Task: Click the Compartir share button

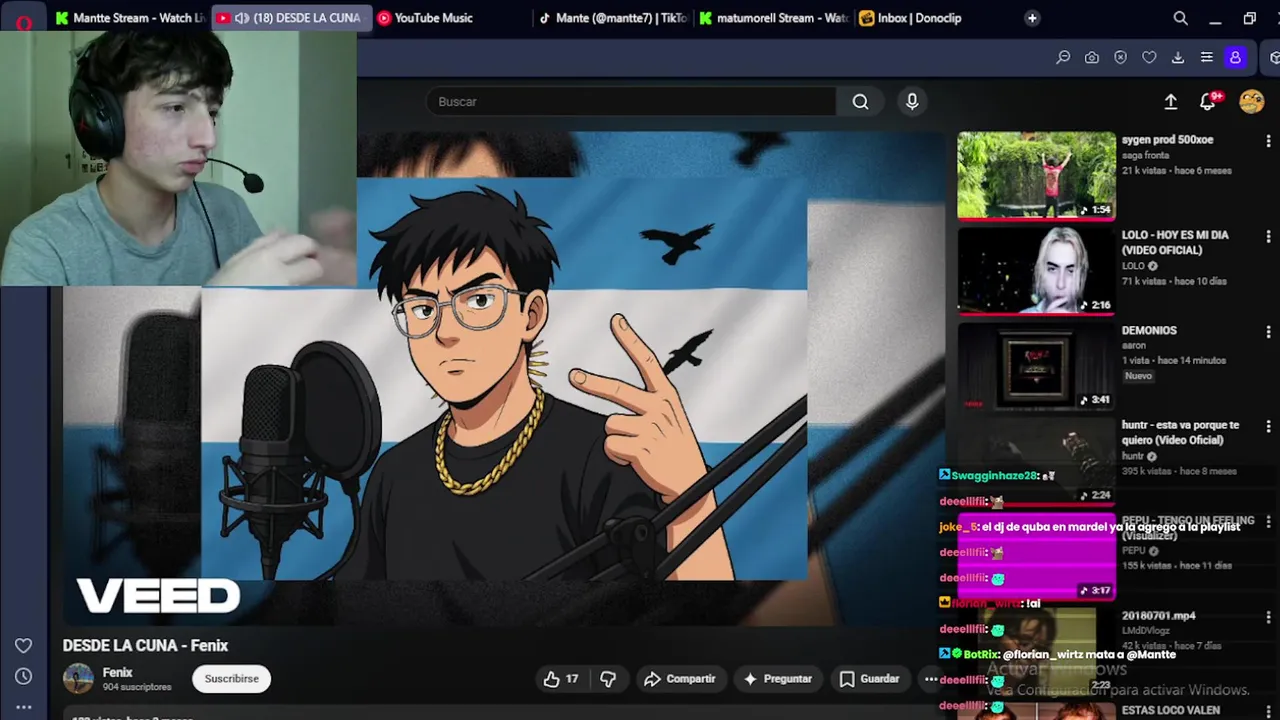Action: click(680, 679)
